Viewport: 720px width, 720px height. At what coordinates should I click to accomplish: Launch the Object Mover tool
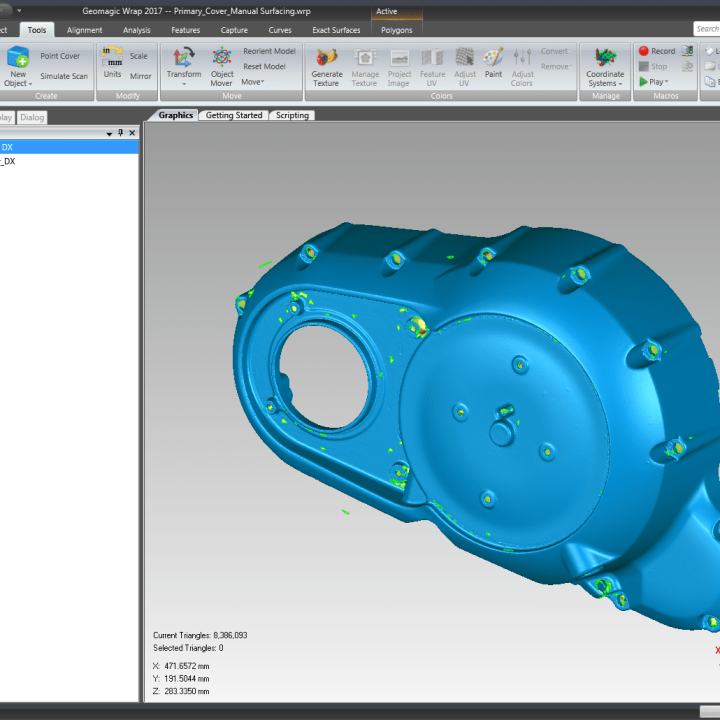(x=222, y=67)
